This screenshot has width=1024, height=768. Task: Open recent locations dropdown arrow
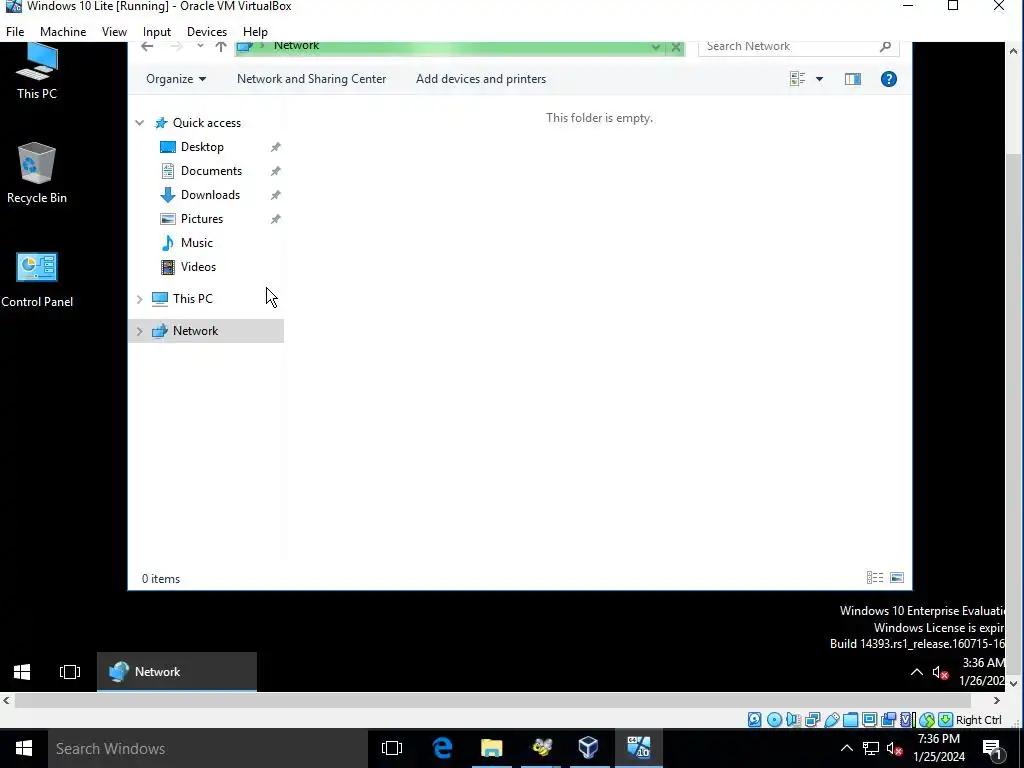click(200, 46)
